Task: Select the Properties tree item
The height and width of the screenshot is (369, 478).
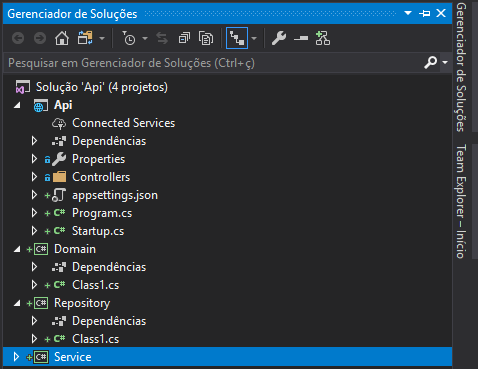Action: tap(99, 159)
